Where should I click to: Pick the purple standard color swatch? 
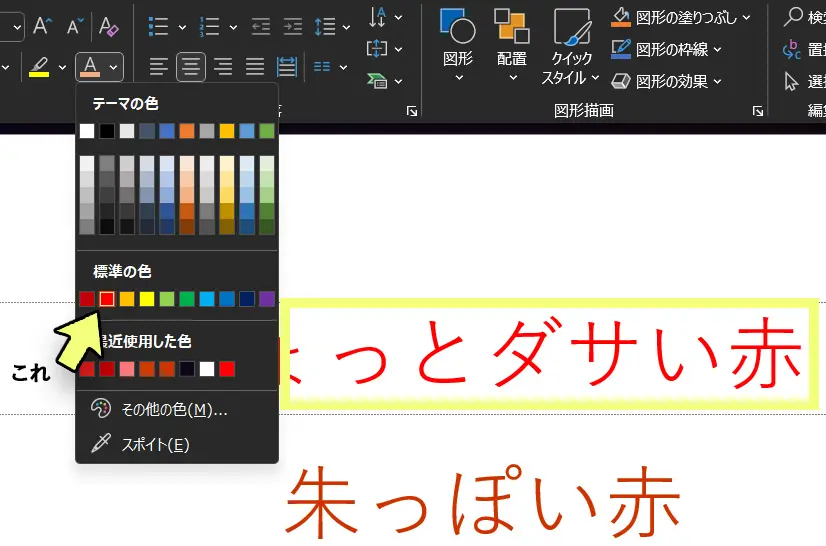point(267,298)
